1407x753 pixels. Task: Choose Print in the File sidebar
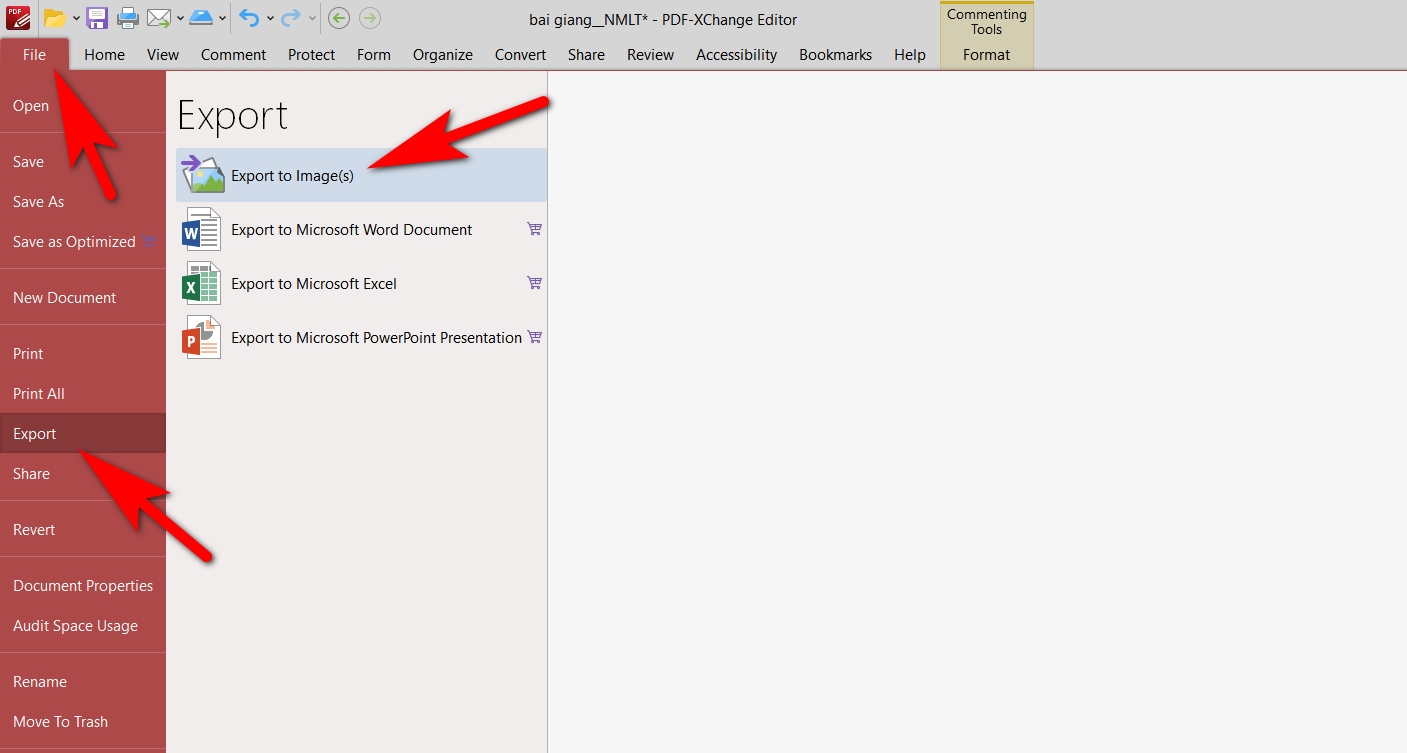point(83,354)
